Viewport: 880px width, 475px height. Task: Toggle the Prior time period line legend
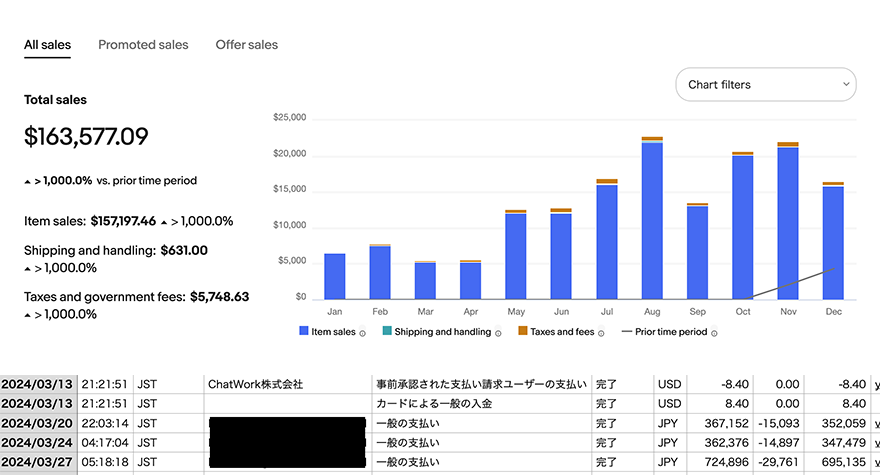click(x=627, y=332)
